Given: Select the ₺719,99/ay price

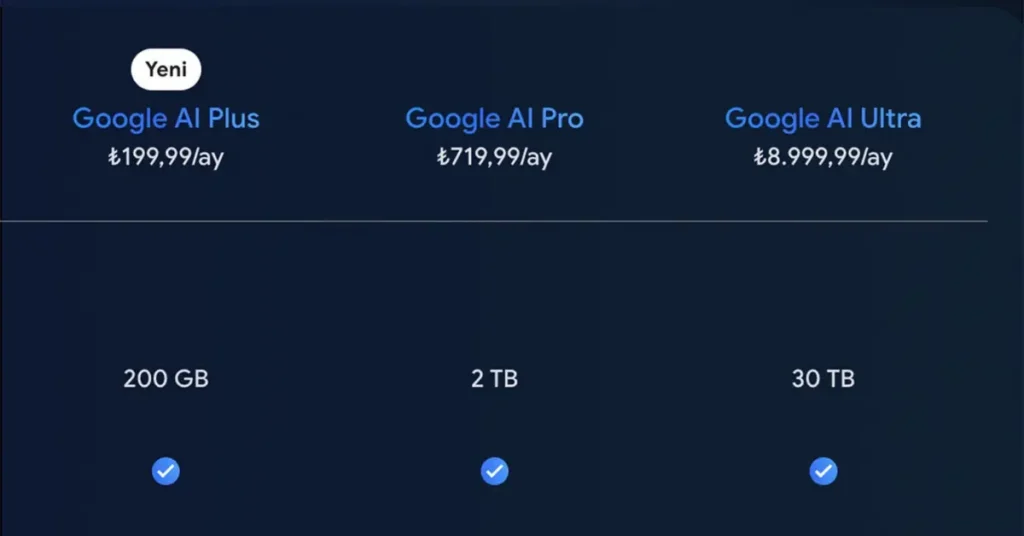Looking at the screenshot, I should tap(495, 158).
